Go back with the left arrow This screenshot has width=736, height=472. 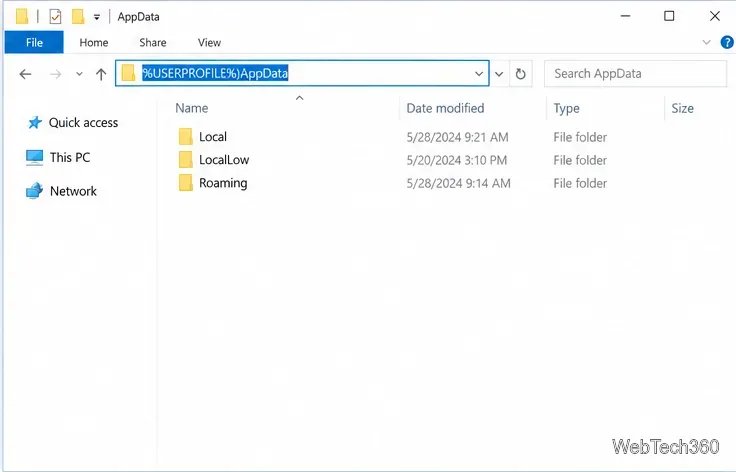[25, 74]
